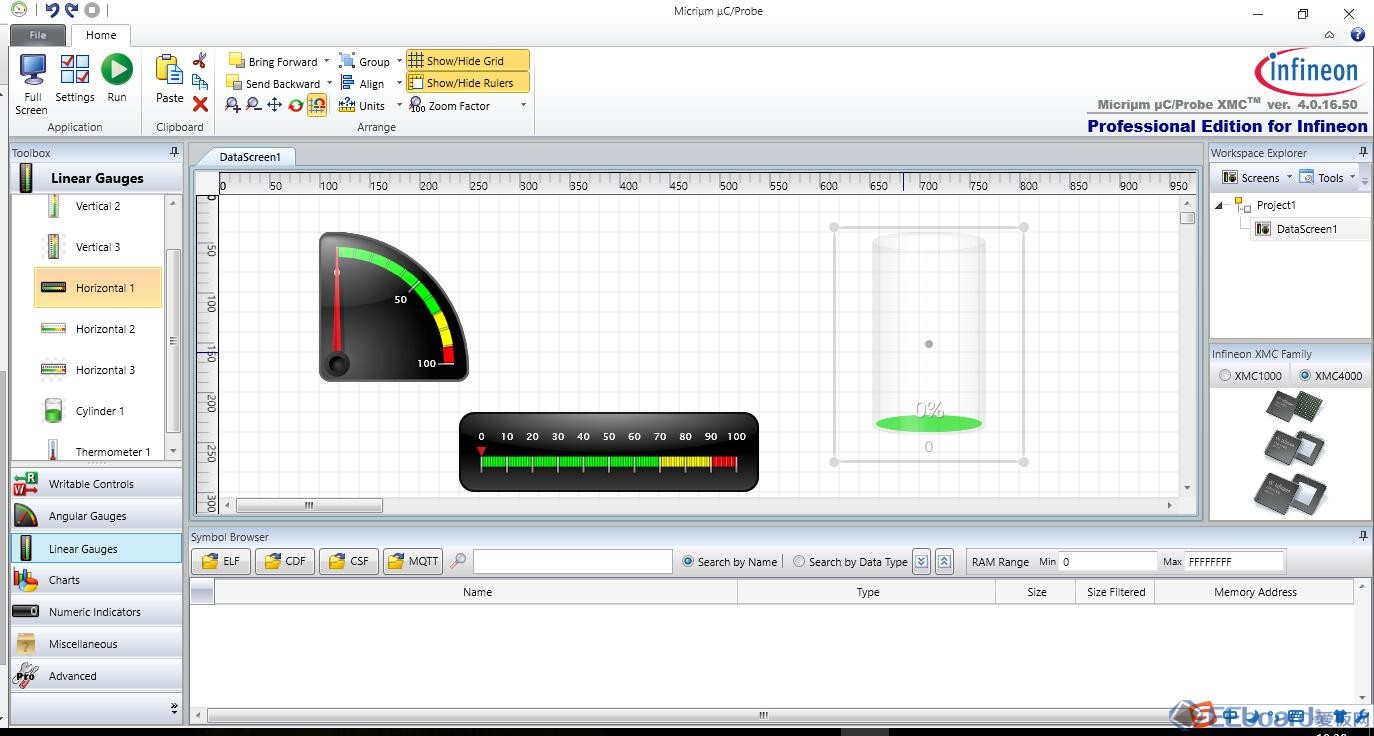The image size is (1374, 736).
Task: Collapse the ribbon with the caret icon
Action: click(1329, 34)
